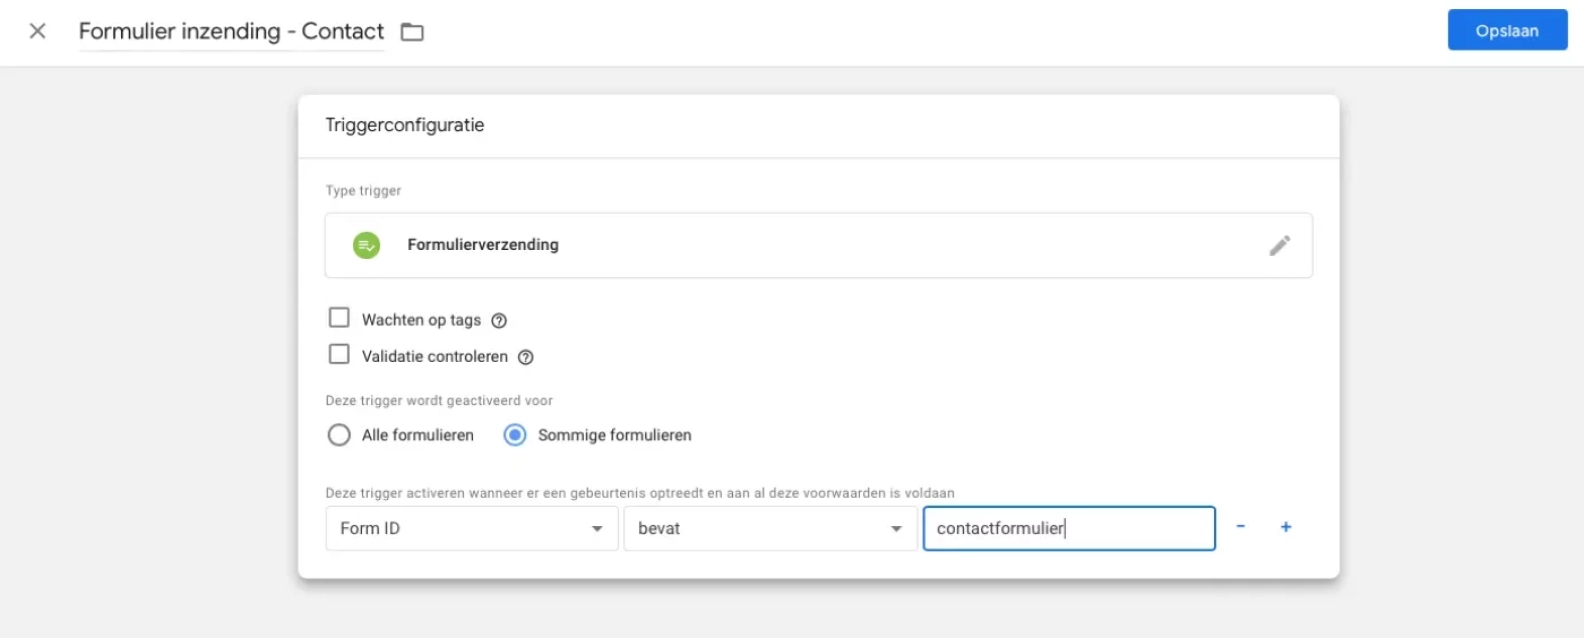
Task: Select the Alle formulieren radio button
Action: coord(339,435)
